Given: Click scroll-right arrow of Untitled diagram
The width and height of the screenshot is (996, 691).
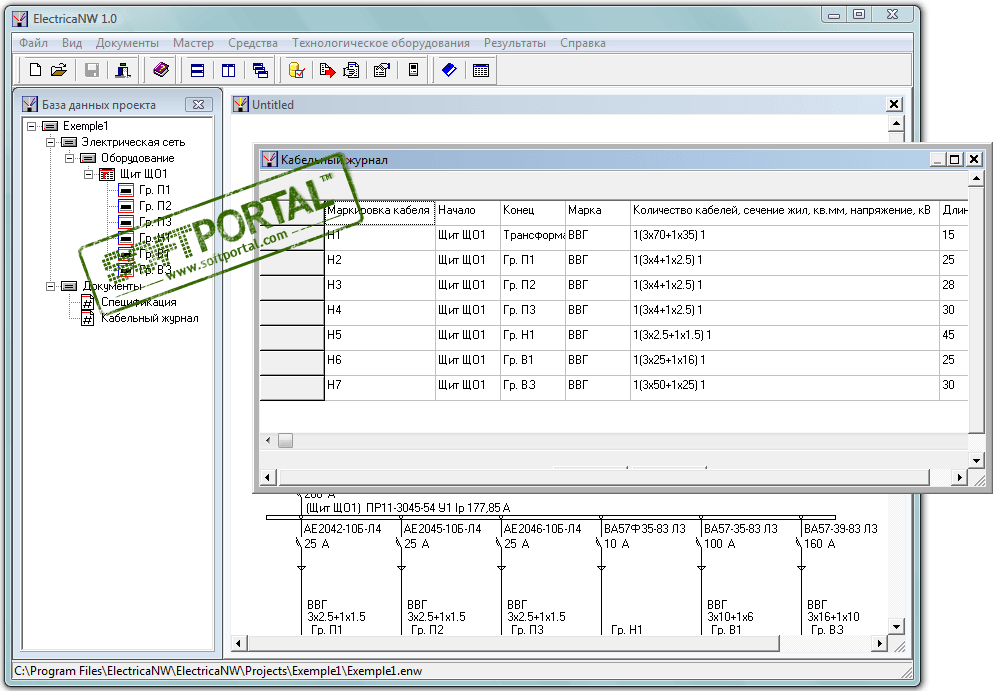Looking at the screenshot, I should pyautogui.click(x=880, y=643).
